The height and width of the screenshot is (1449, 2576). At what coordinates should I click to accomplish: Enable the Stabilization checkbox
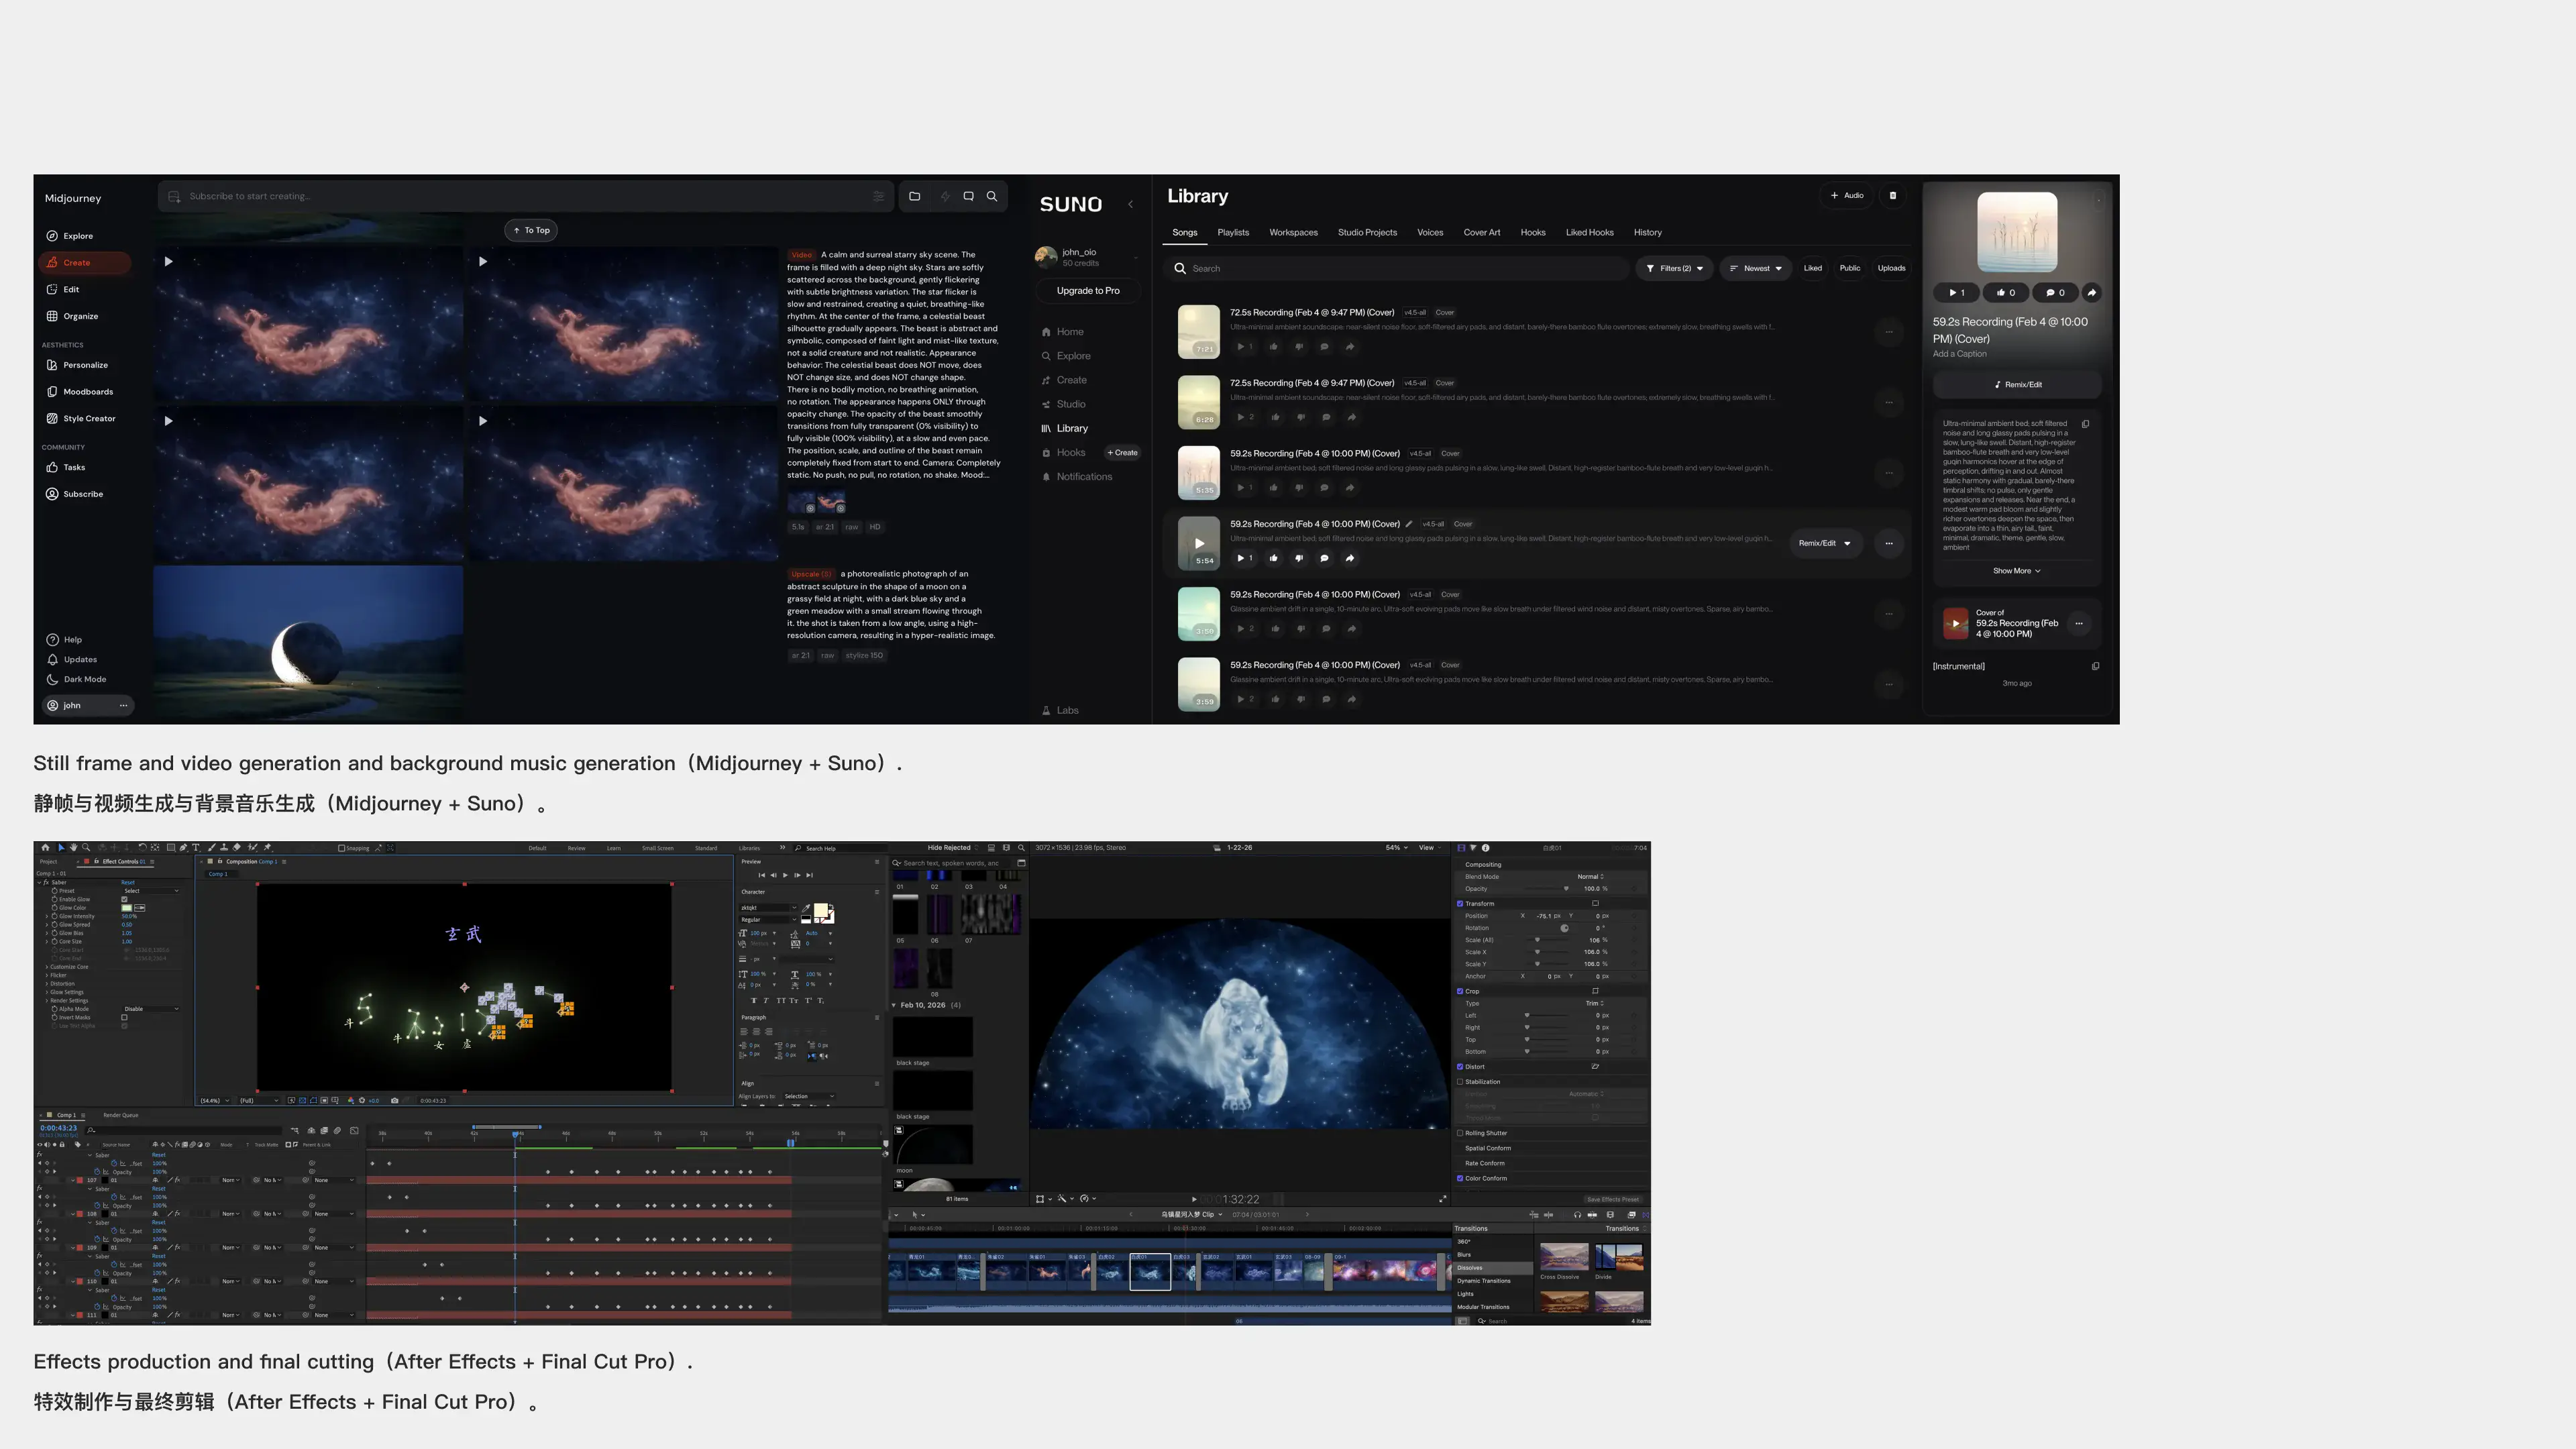[1460, 1082]
